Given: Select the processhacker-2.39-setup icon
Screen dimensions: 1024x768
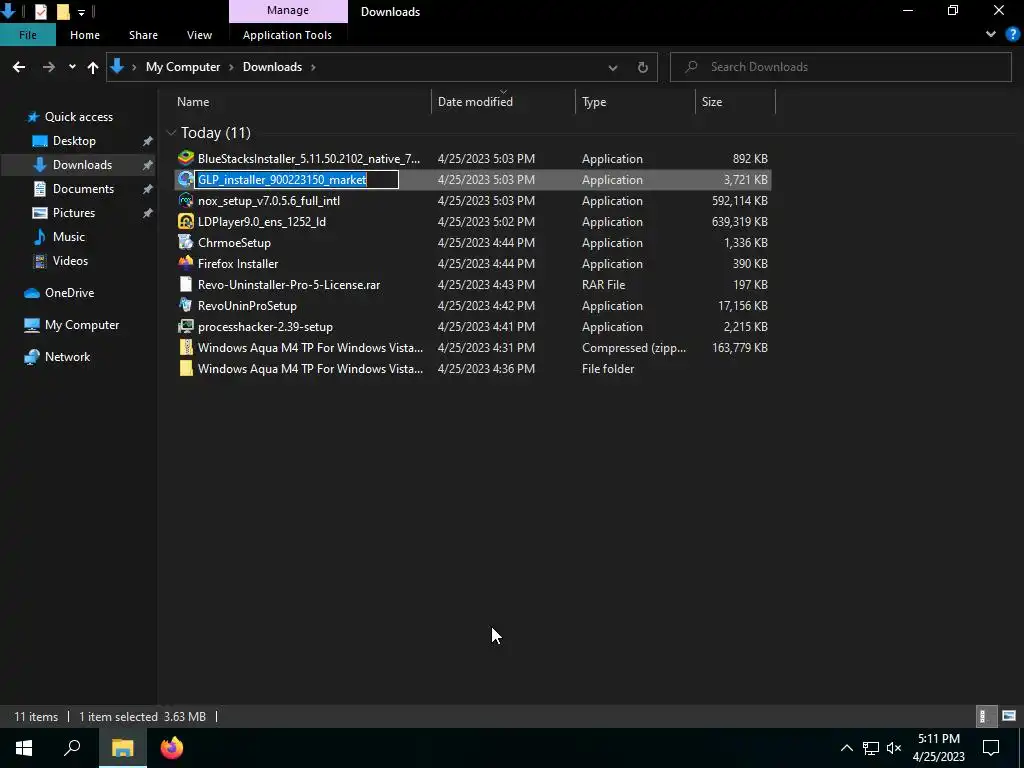Looking at the screenshot, I should click(186, 326).
